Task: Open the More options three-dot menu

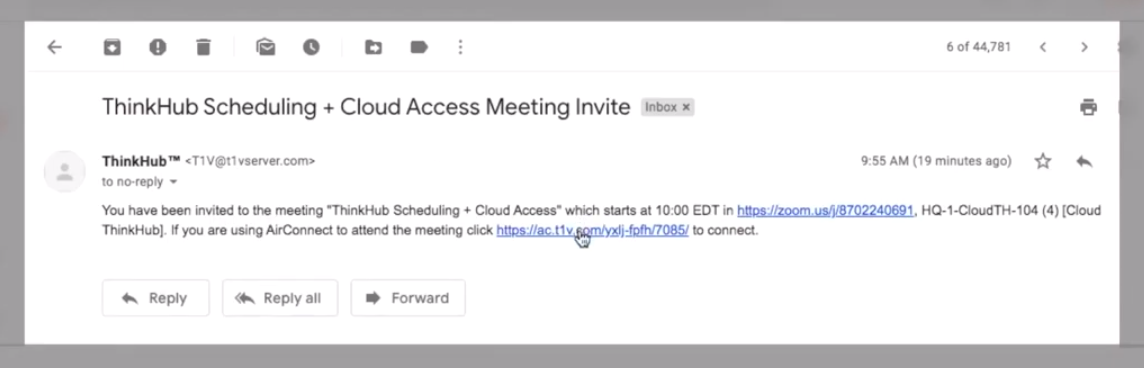Action: [x=460, y=47]
